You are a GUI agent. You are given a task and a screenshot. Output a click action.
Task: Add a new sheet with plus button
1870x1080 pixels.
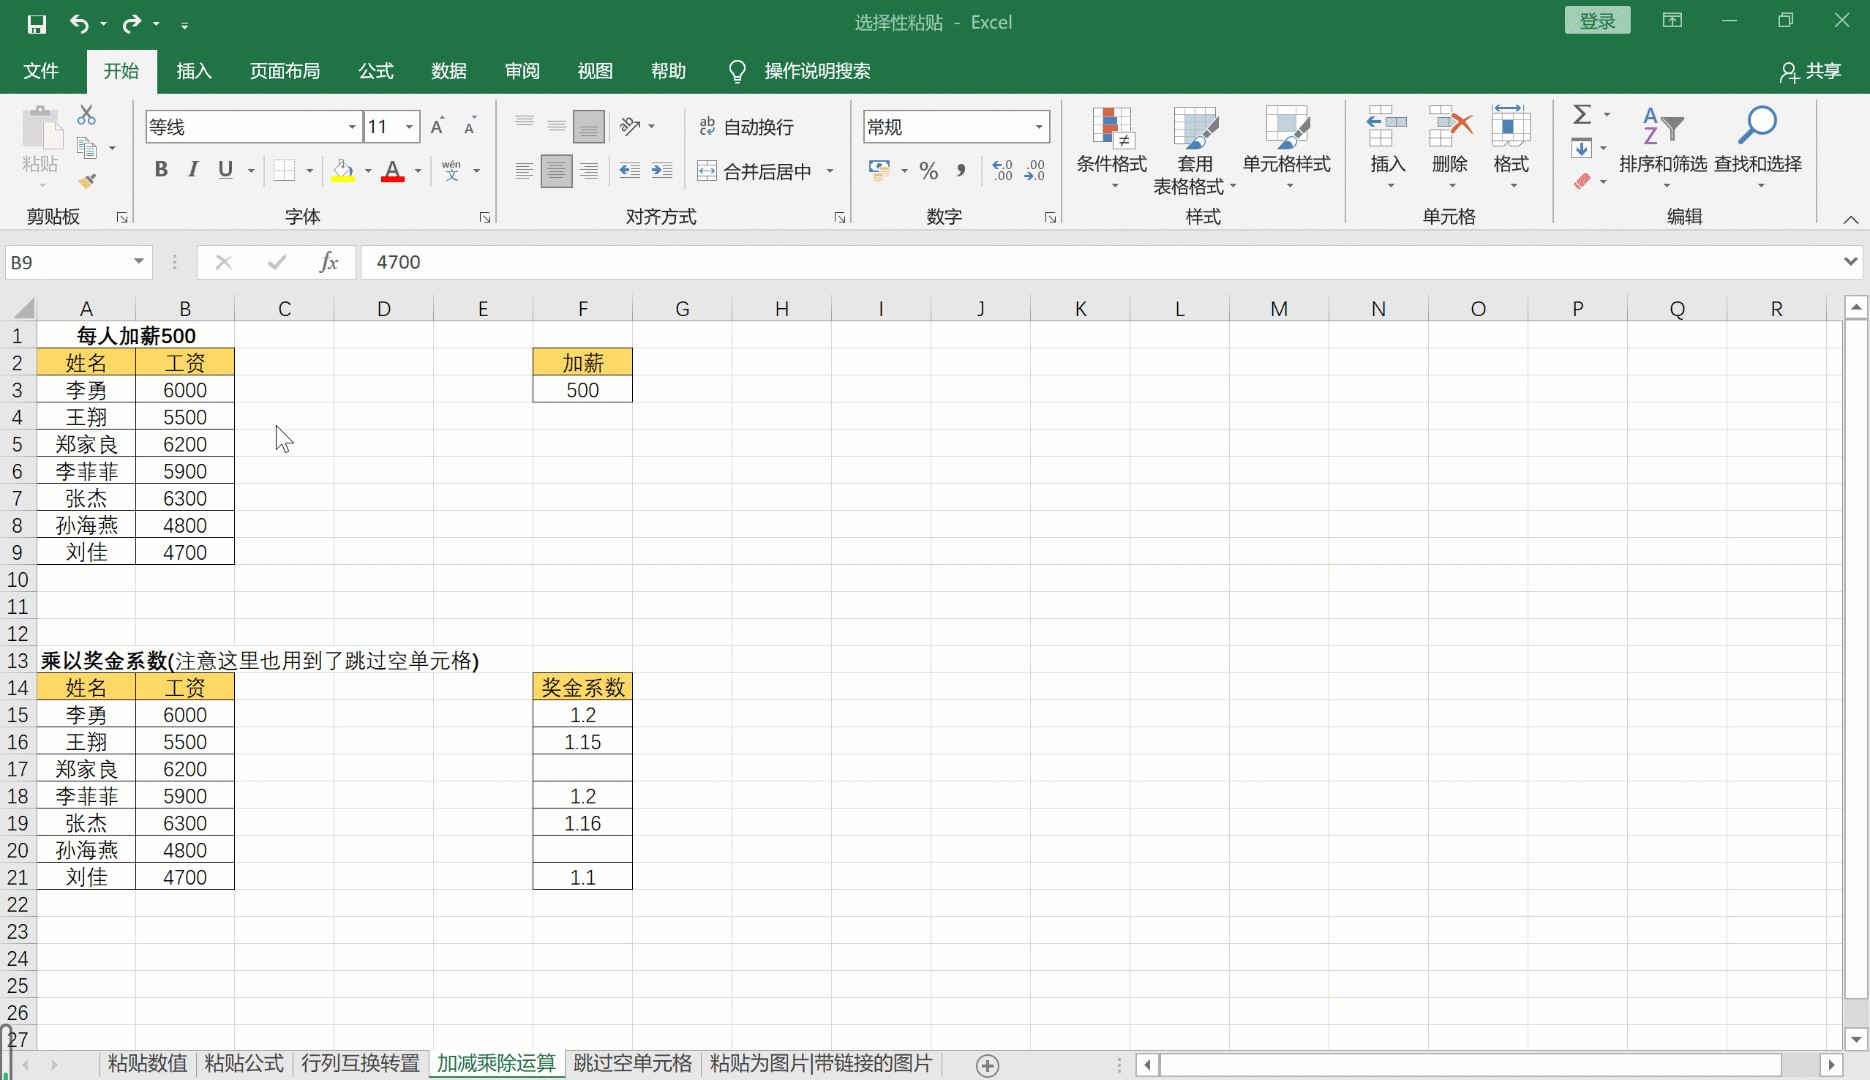click(x=988, y=1066)
